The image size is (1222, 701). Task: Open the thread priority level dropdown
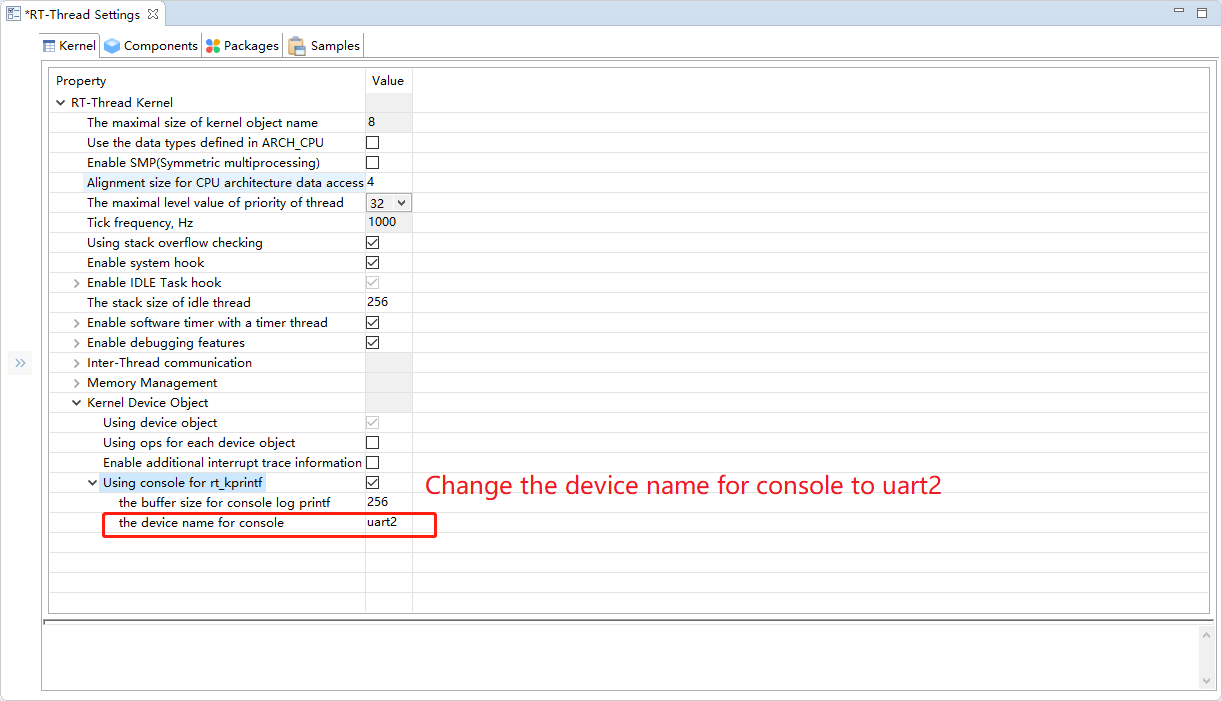tap(388, 203)
